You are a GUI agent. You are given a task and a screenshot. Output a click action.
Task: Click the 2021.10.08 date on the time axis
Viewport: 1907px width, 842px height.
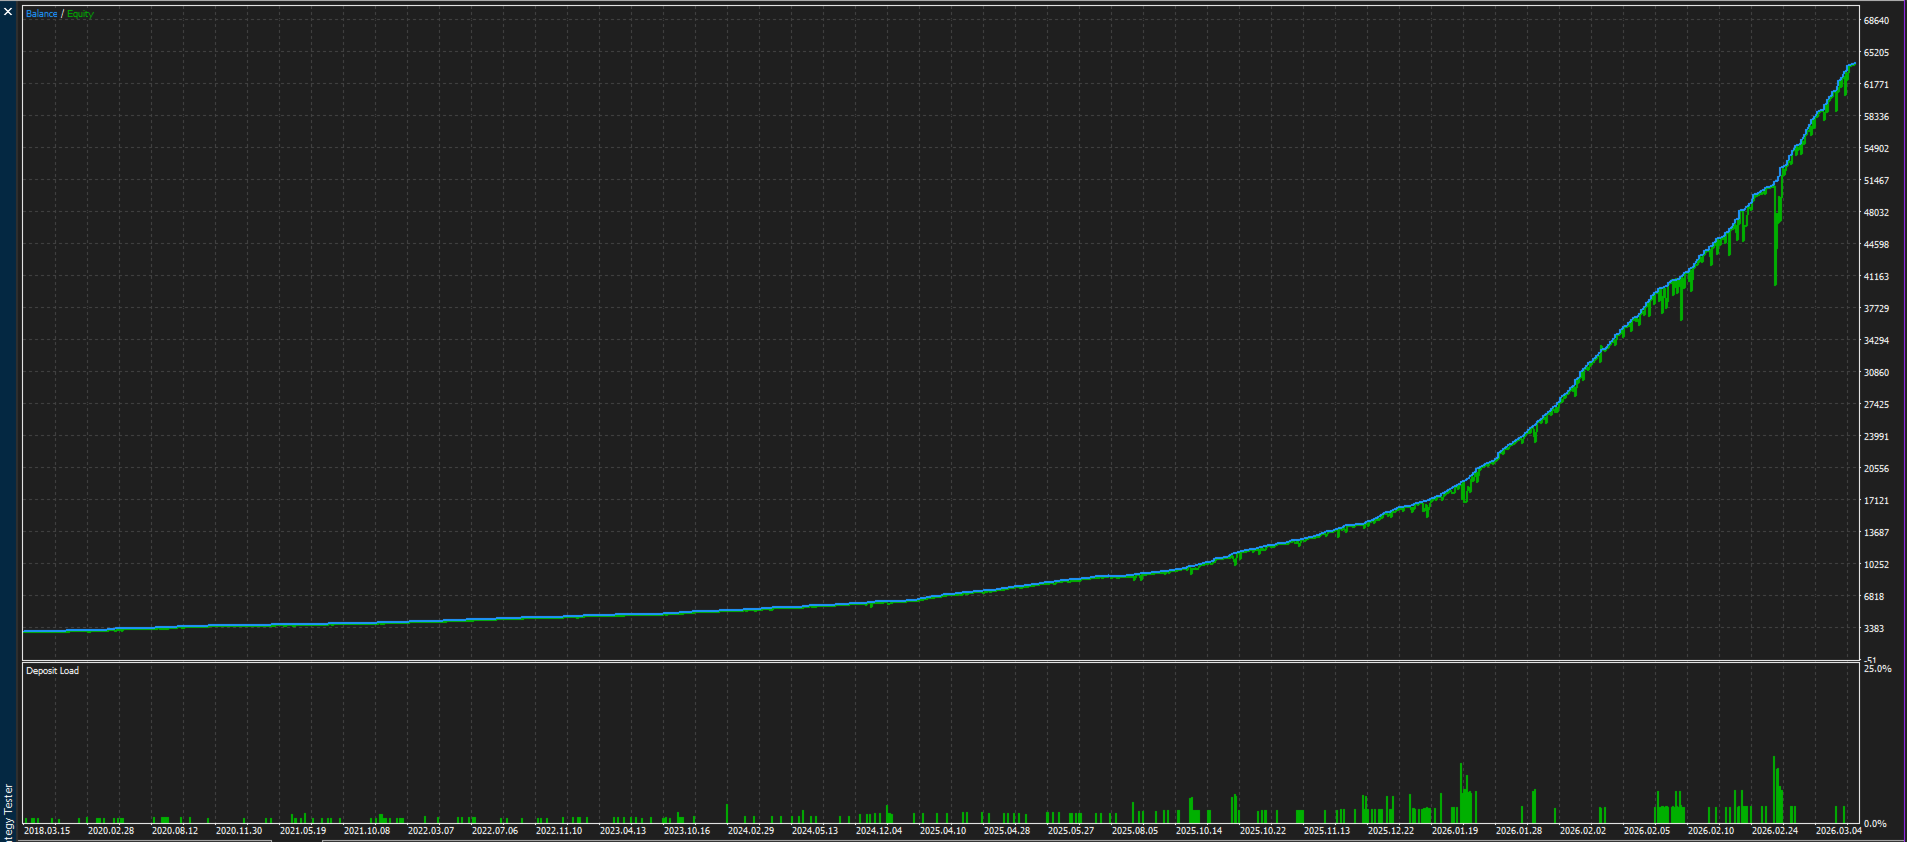[367, 831]
